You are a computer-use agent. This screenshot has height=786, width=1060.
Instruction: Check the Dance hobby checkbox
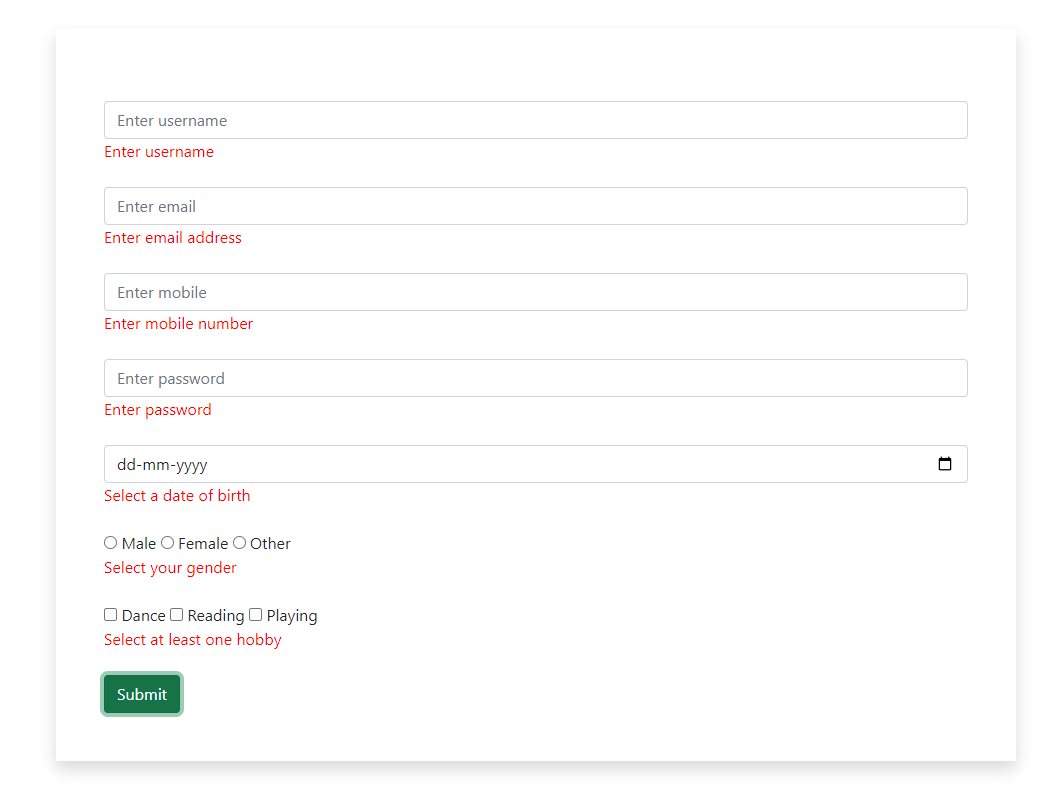point(110,614)
